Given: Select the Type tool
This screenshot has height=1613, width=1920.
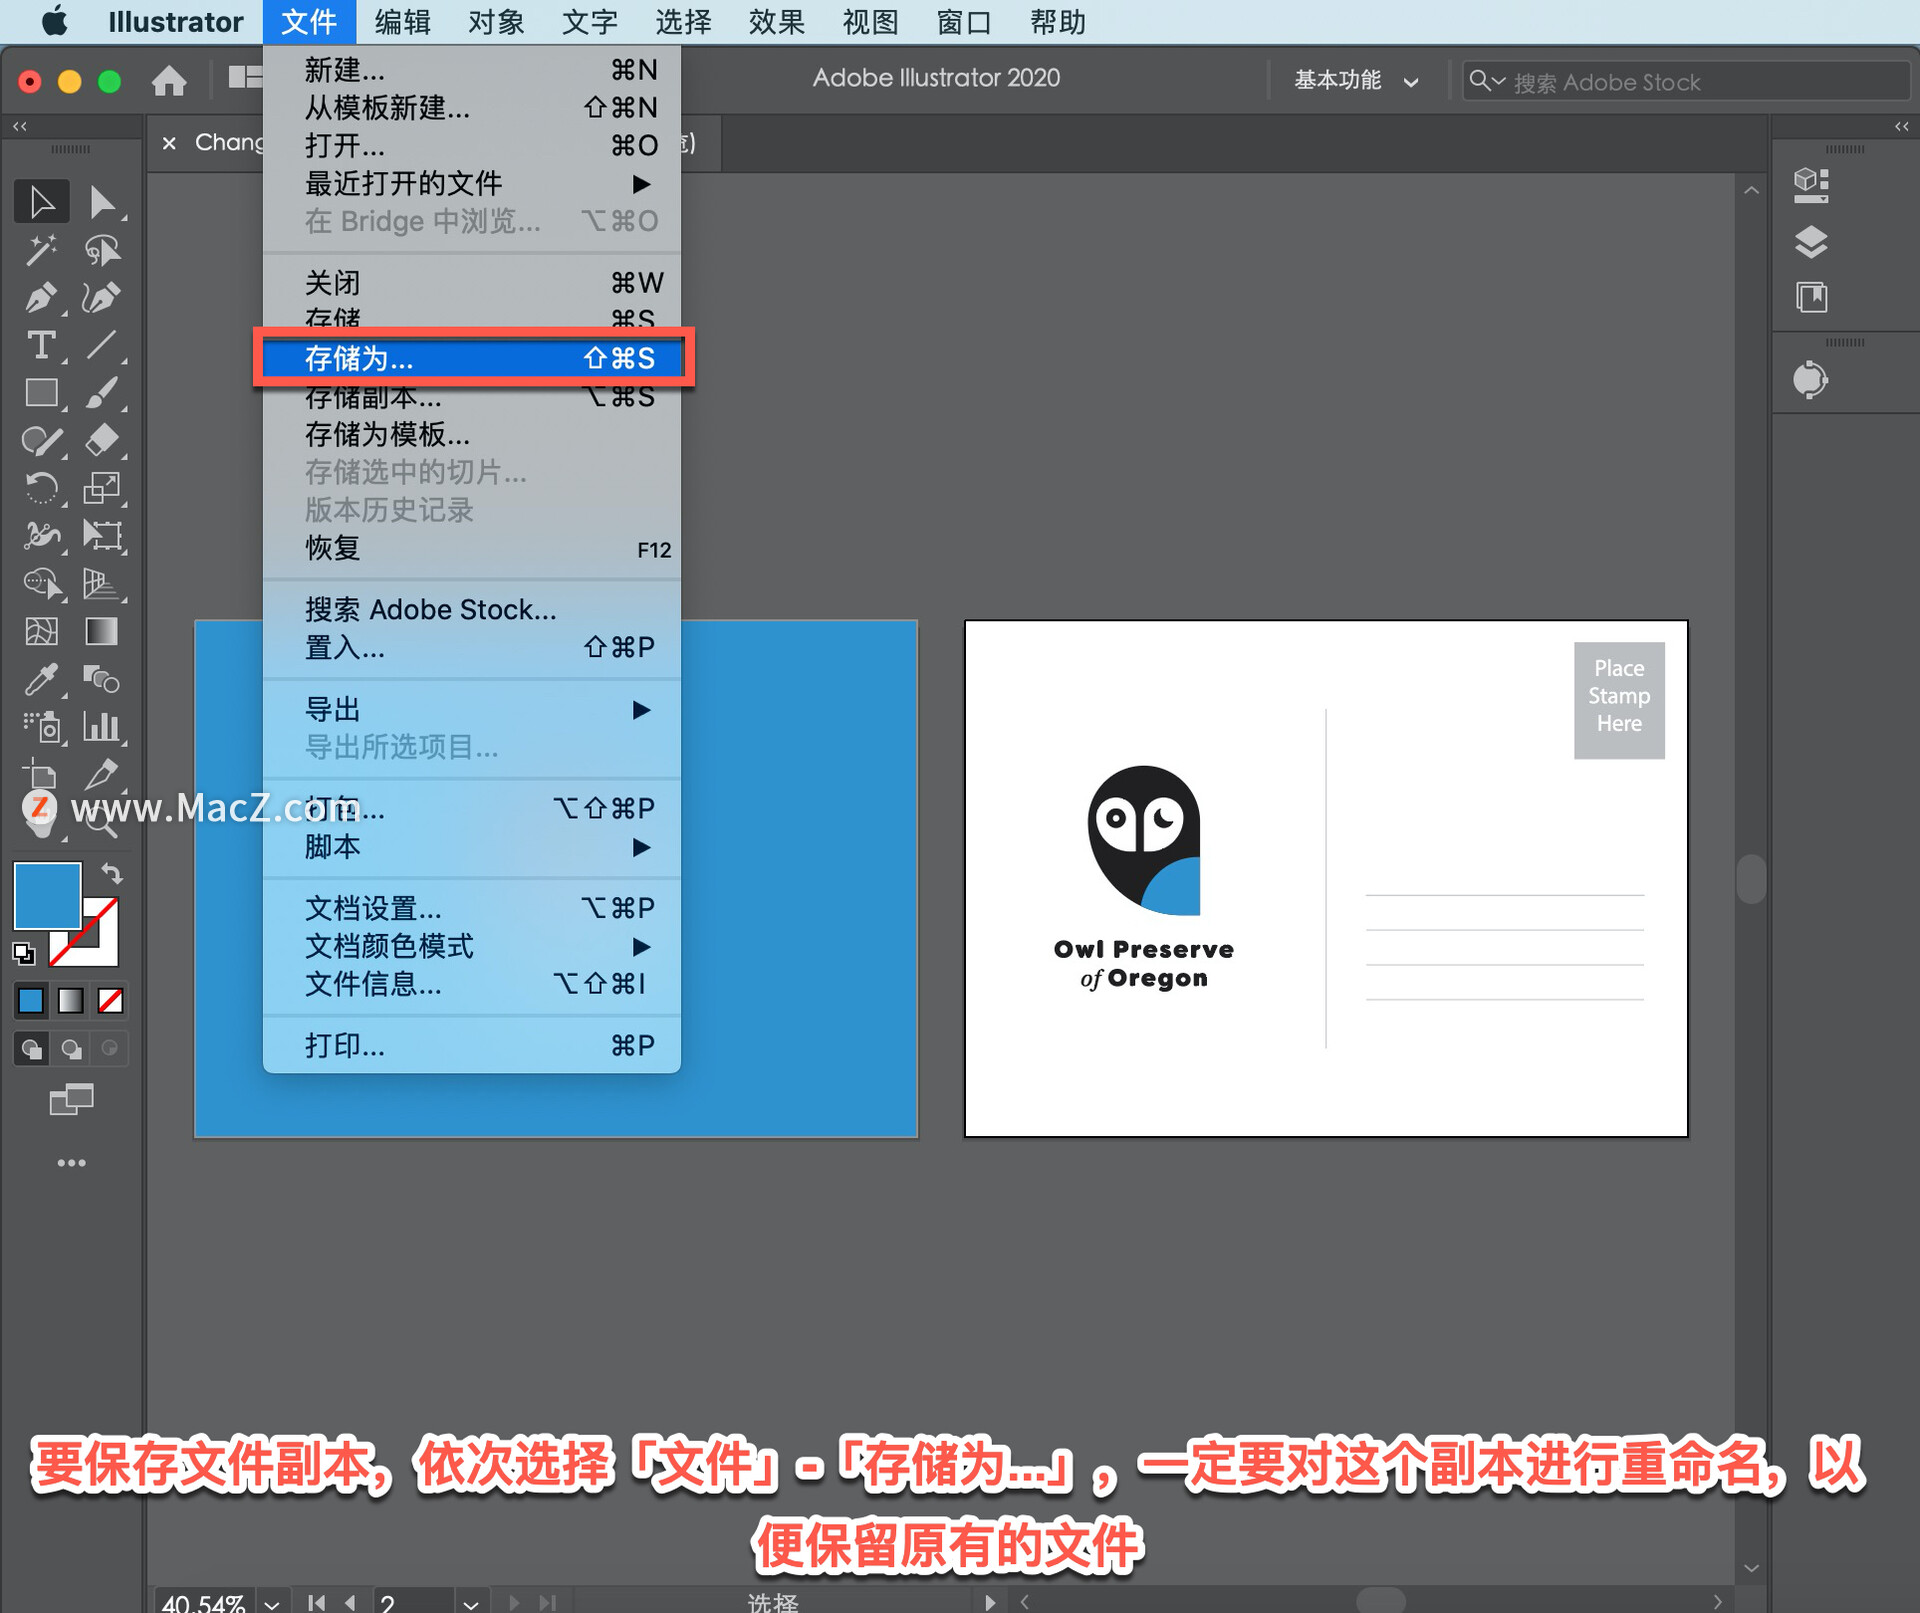Looking at the screenshot, I should pos(41,346).
